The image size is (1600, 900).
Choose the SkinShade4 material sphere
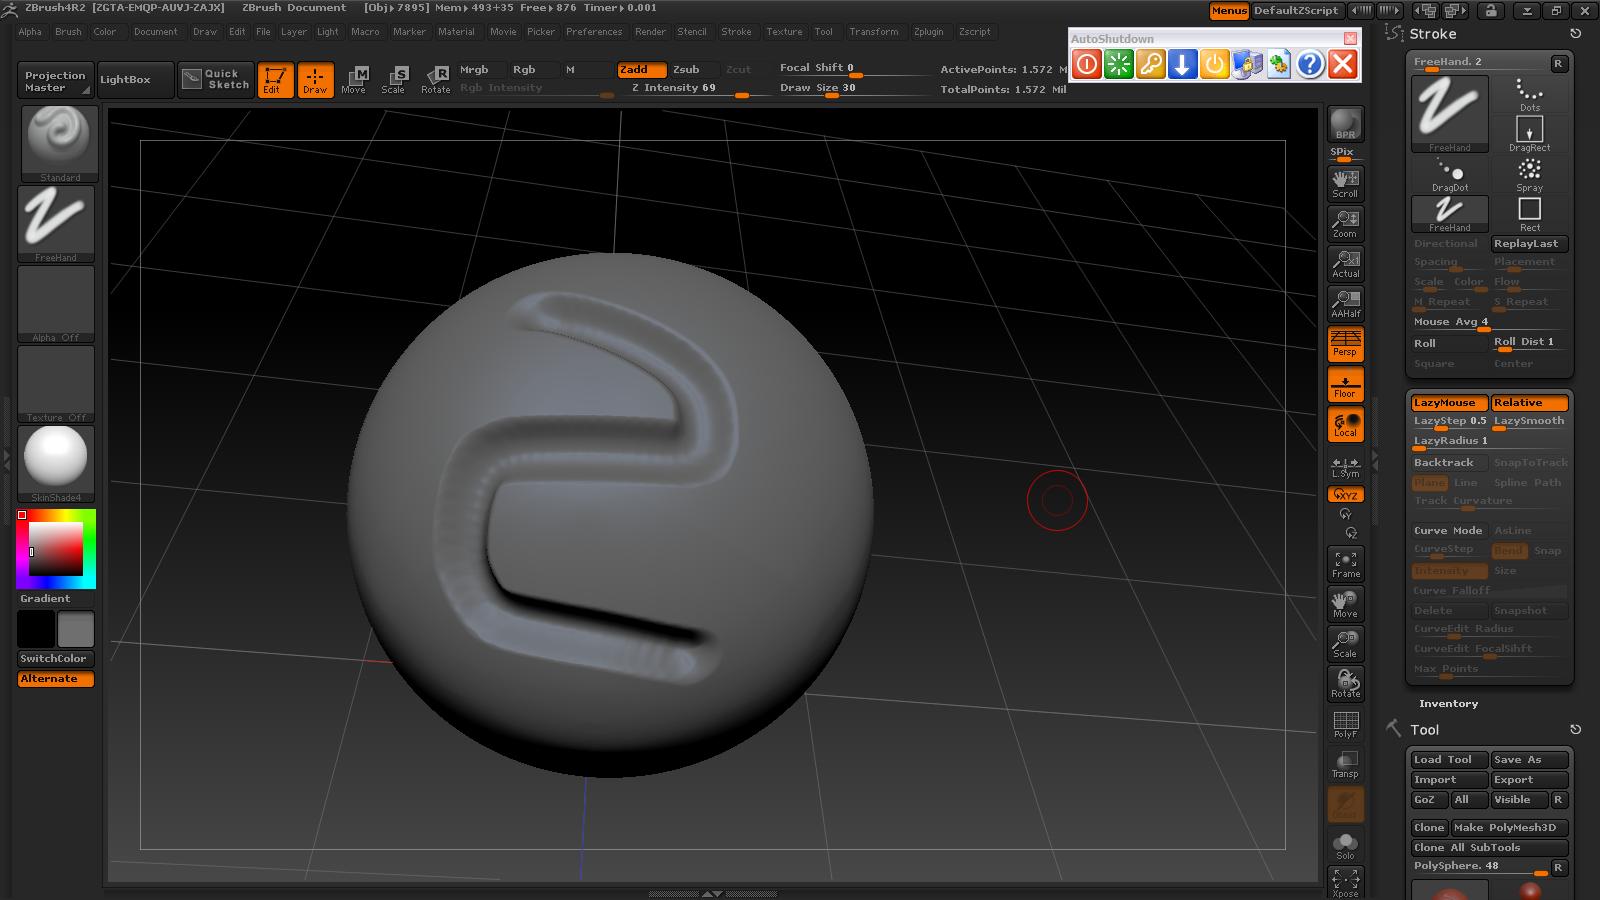(x=56, y=464)
